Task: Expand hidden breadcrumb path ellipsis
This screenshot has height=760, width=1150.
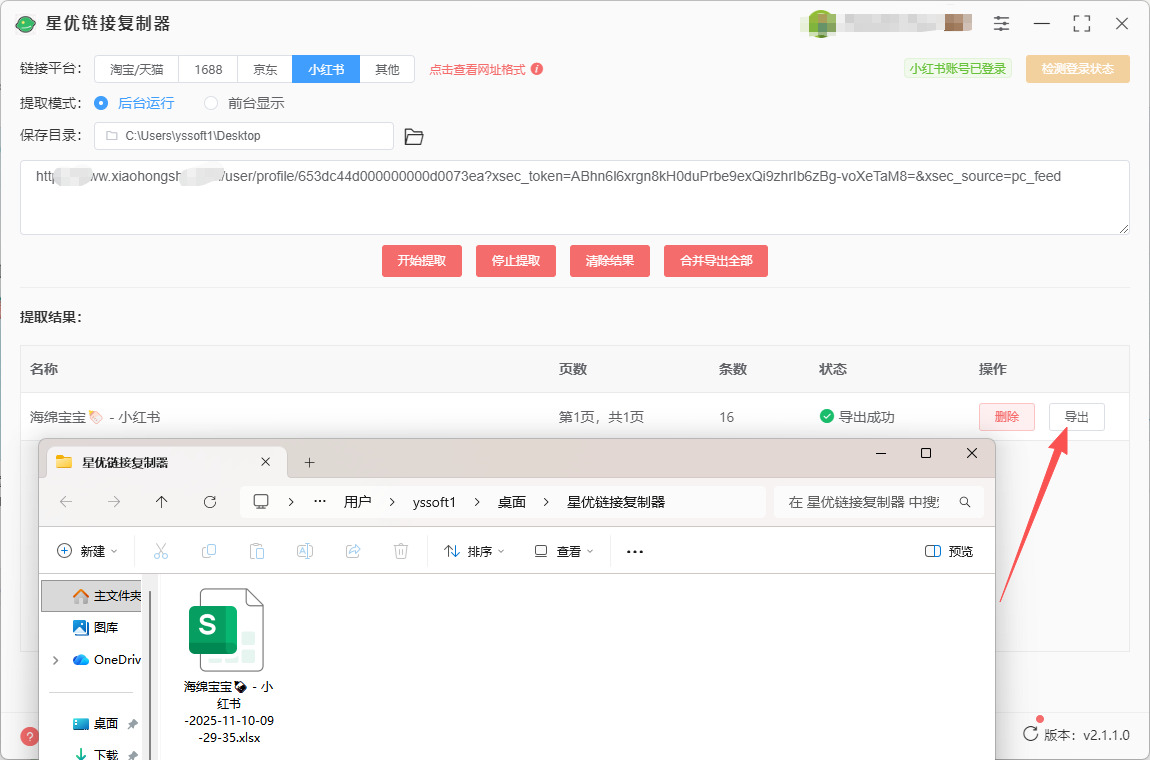Action: point(320,502)
